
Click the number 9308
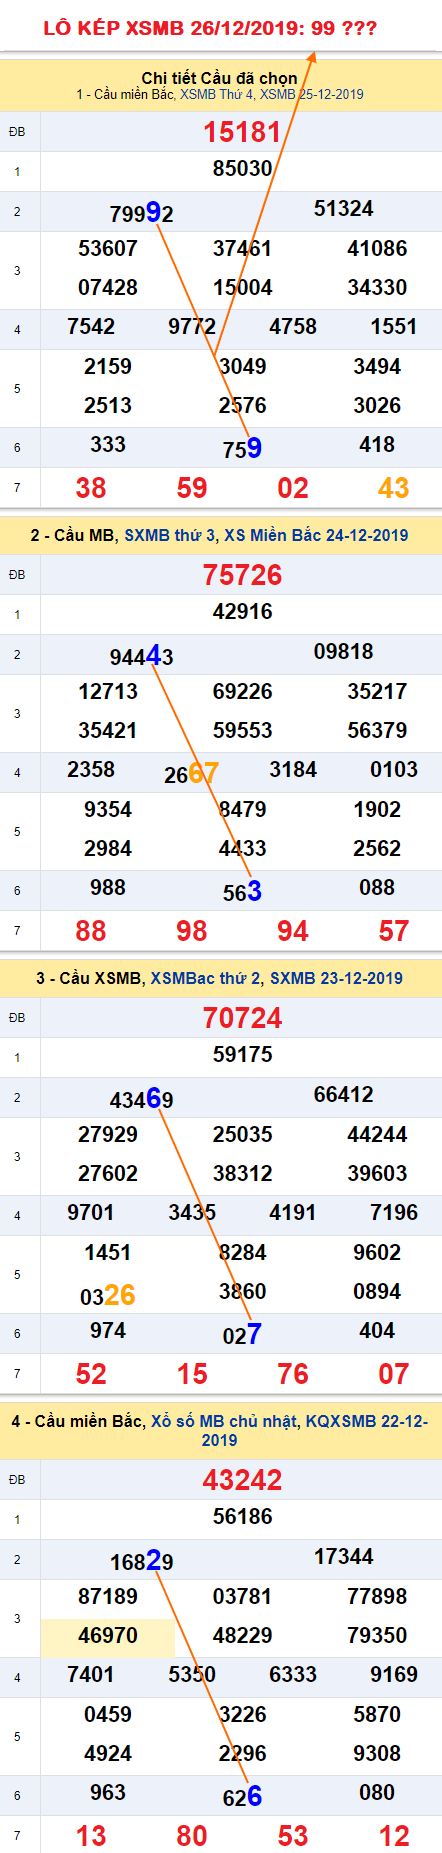point(377,1753)
